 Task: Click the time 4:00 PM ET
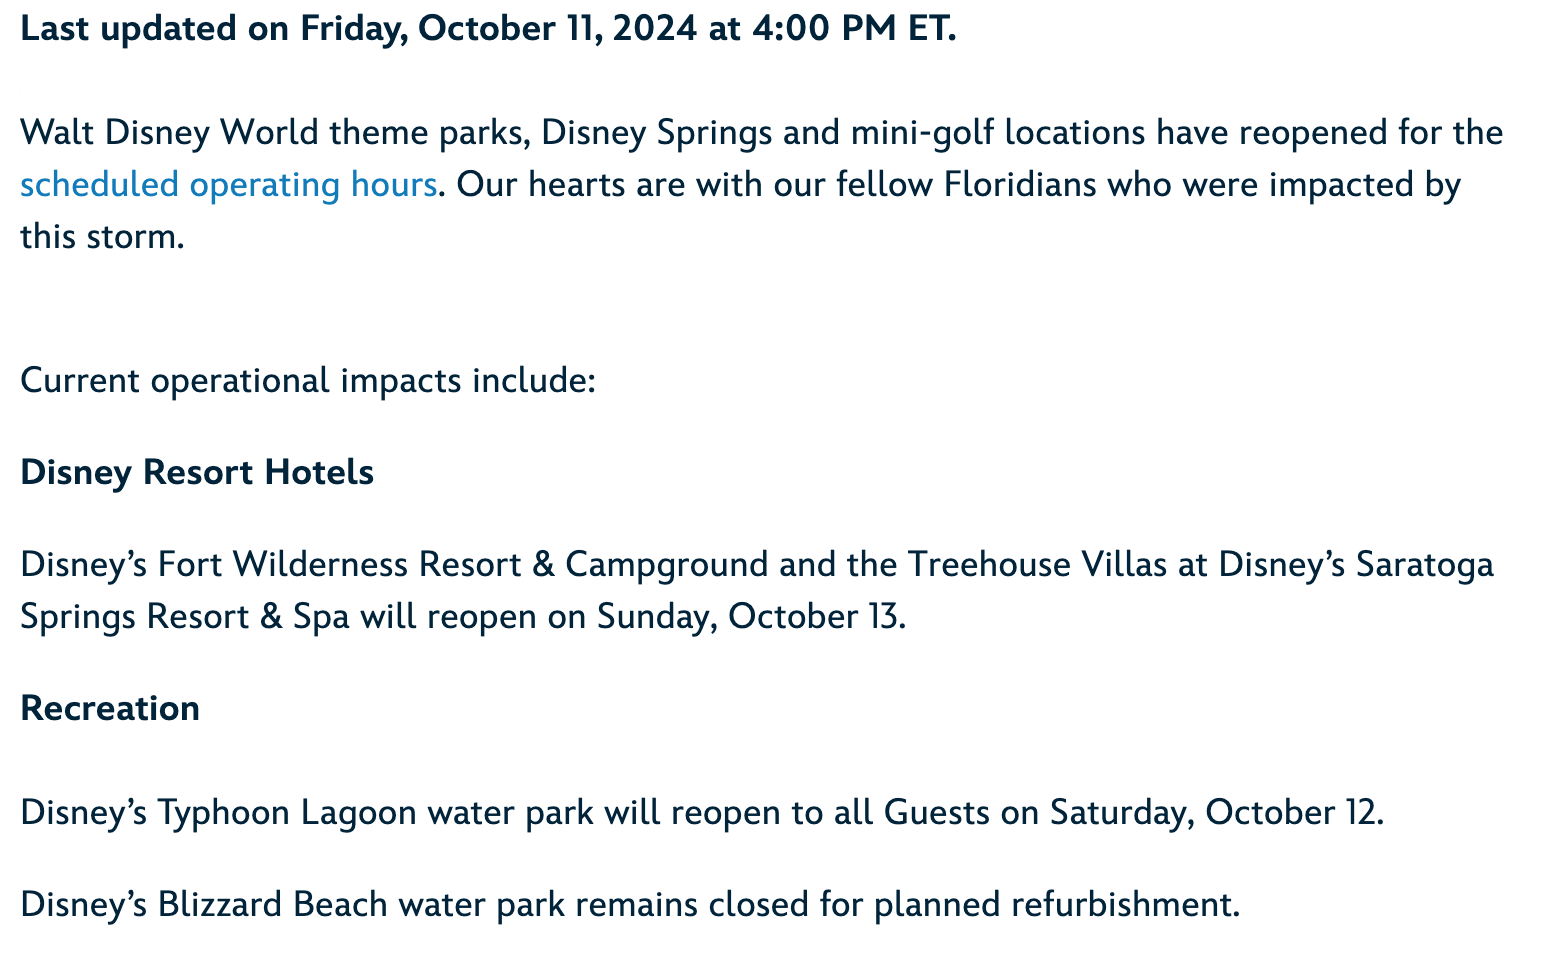click(853, 29)
